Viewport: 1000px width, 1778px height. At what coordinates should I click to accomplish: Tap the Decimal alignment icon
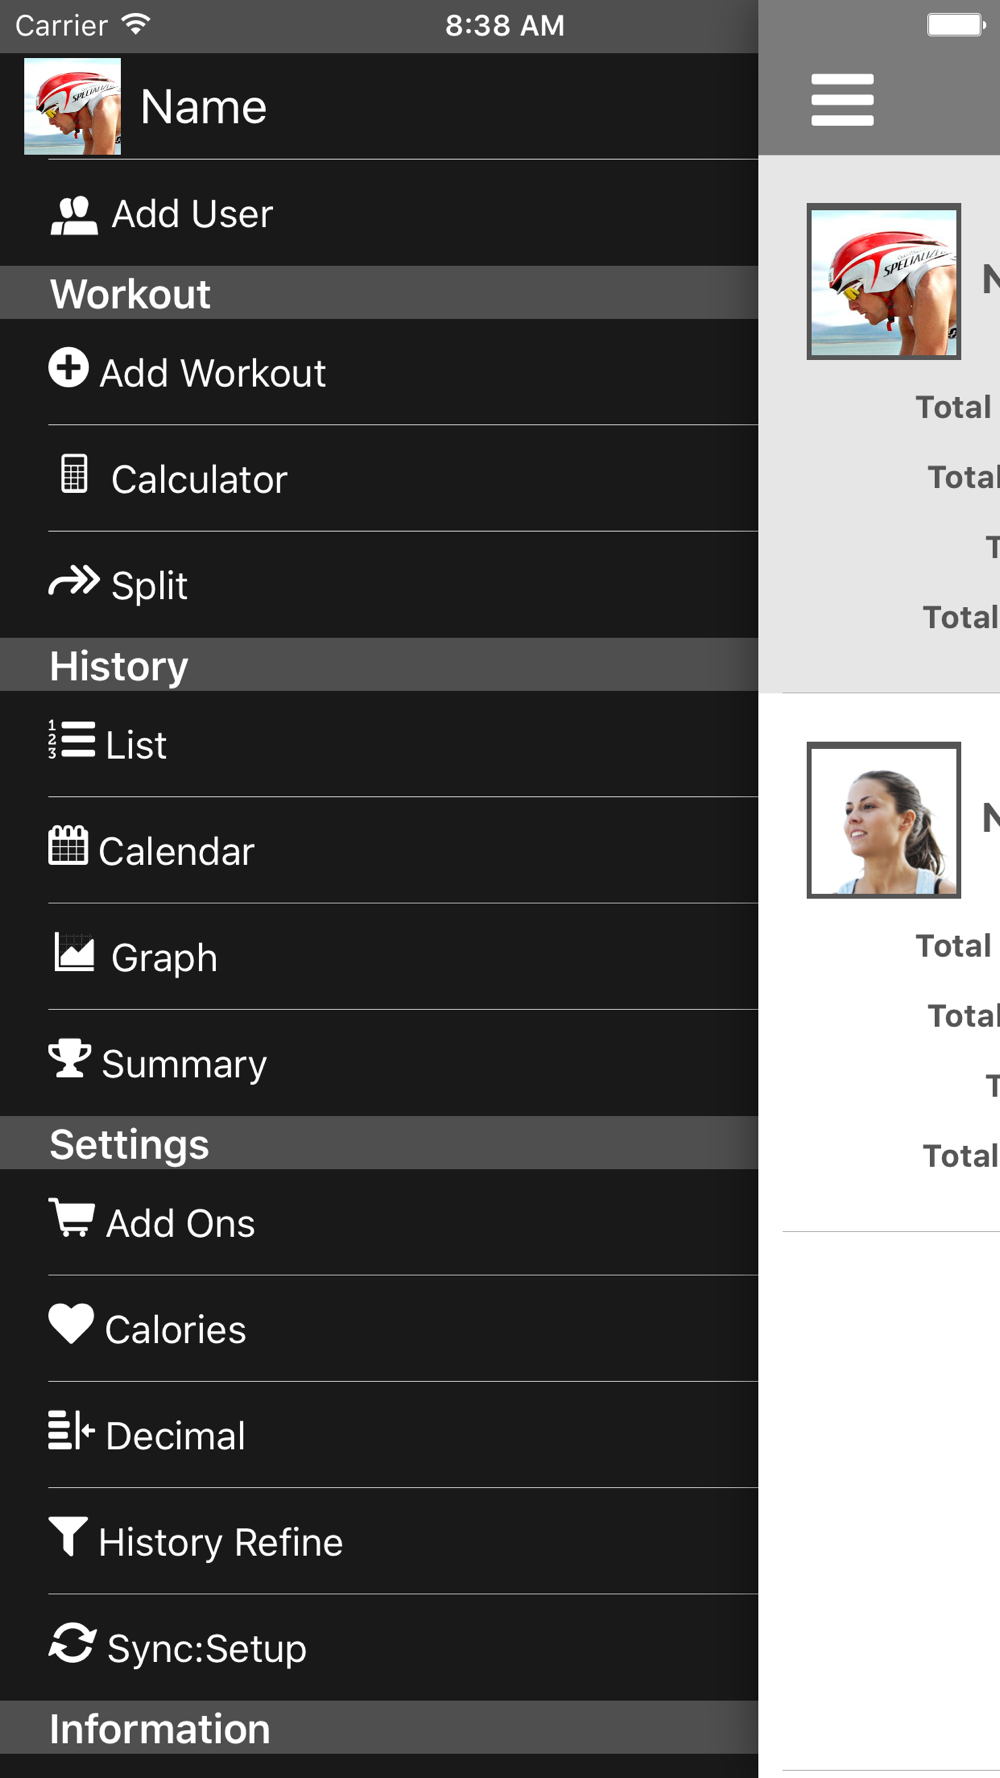71,1430
